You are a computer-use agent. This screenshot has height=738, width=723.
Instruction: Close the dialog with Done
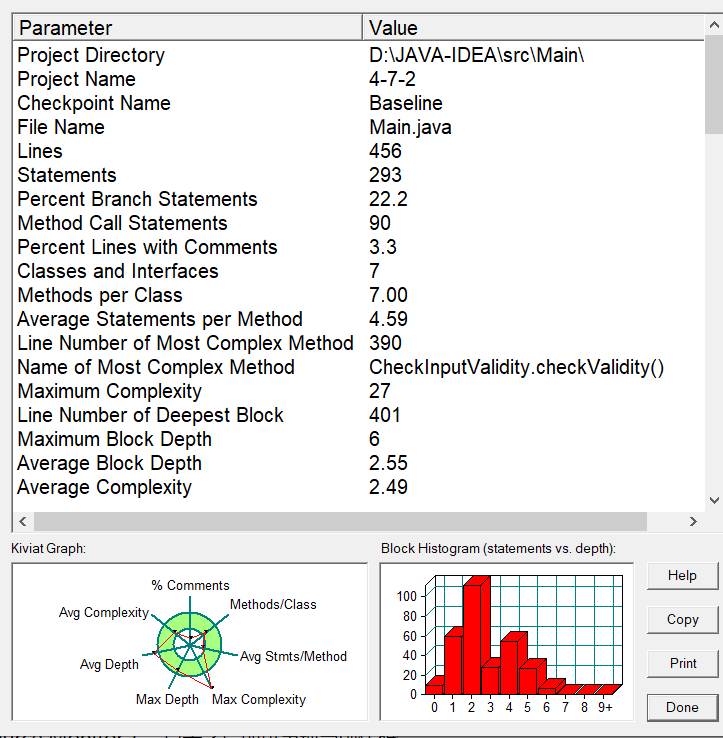pyautogui.click(x=683, y=707)
